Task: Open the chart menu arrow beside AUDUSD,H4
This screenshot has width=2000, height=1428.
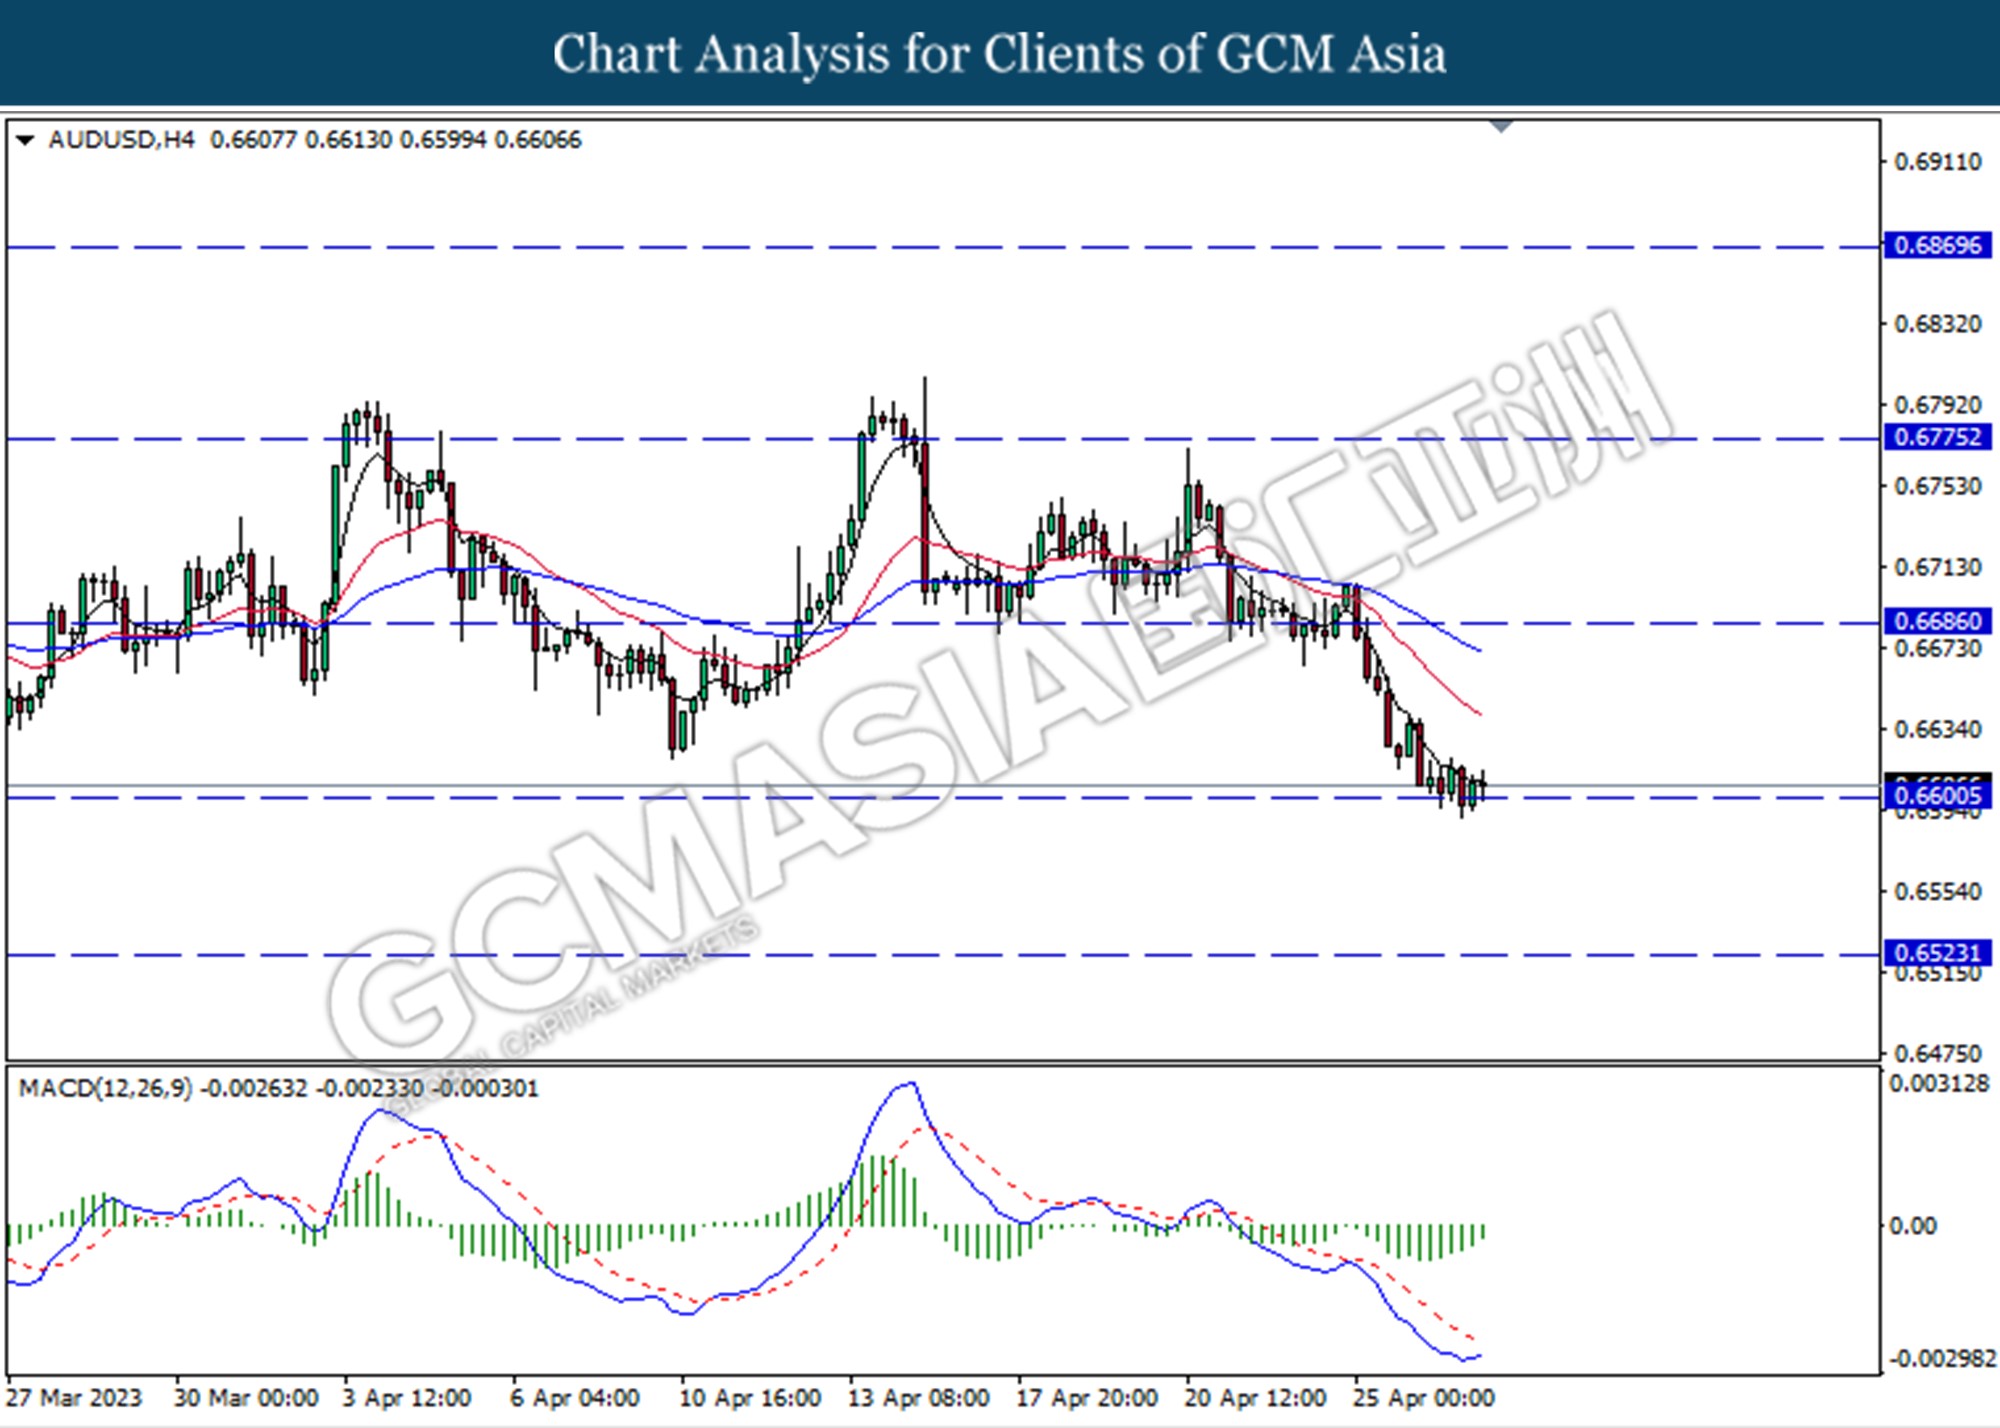Action: coord(26,140)
